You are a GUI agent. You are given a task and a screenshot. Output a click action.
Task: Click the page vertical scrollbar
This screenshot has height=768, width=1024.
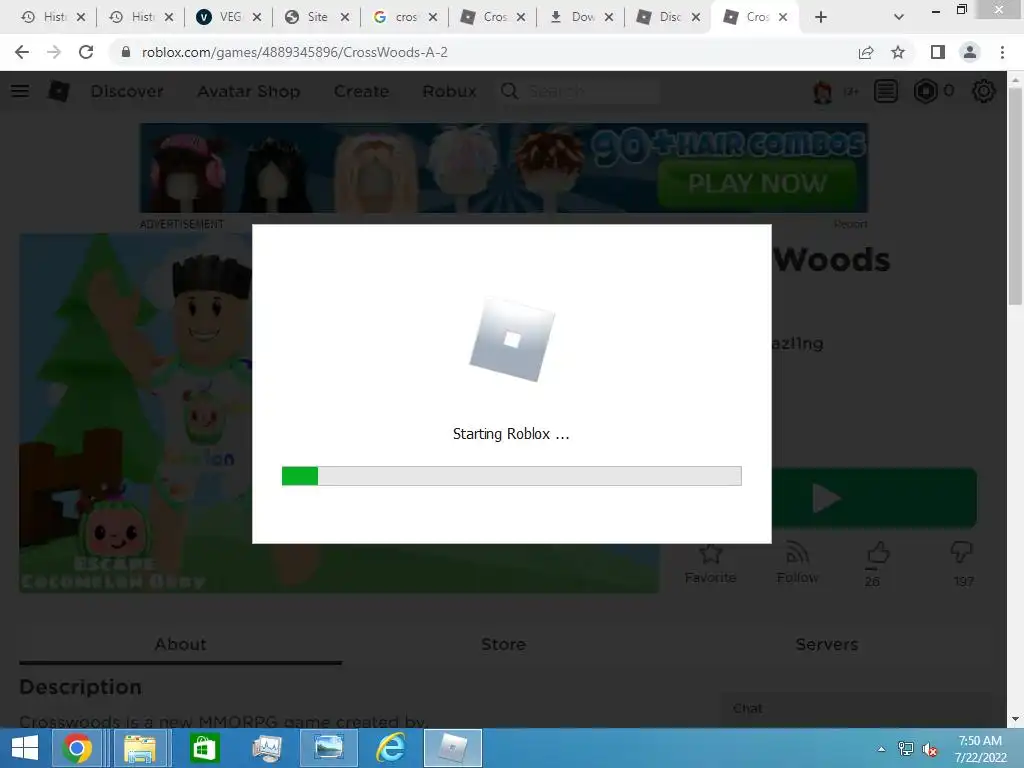point(1015,196)
